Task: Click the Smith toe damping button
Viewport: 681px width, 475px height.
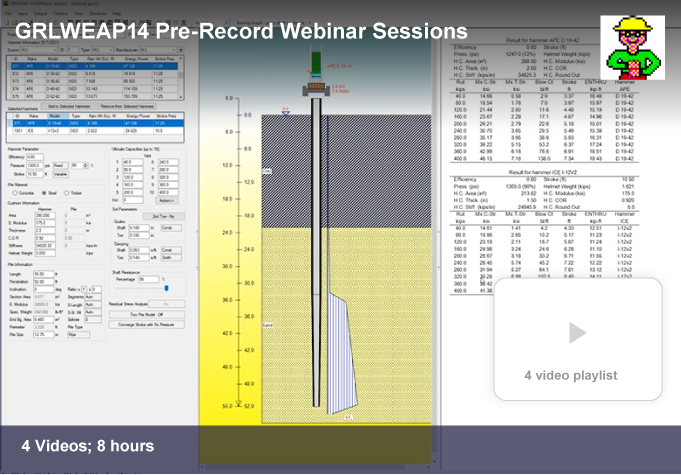Action: [x=171, y=258]
